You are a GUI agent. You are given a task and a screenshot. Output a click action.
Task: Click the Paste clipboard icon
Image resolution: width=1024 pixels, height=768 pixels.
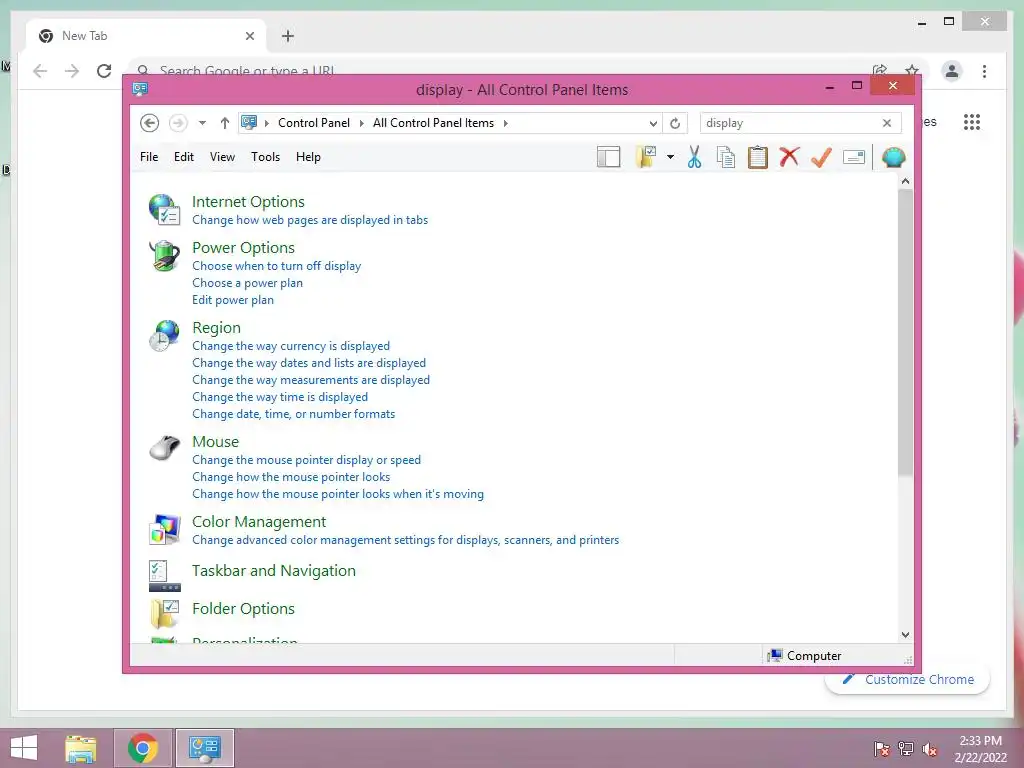point(758,157)
